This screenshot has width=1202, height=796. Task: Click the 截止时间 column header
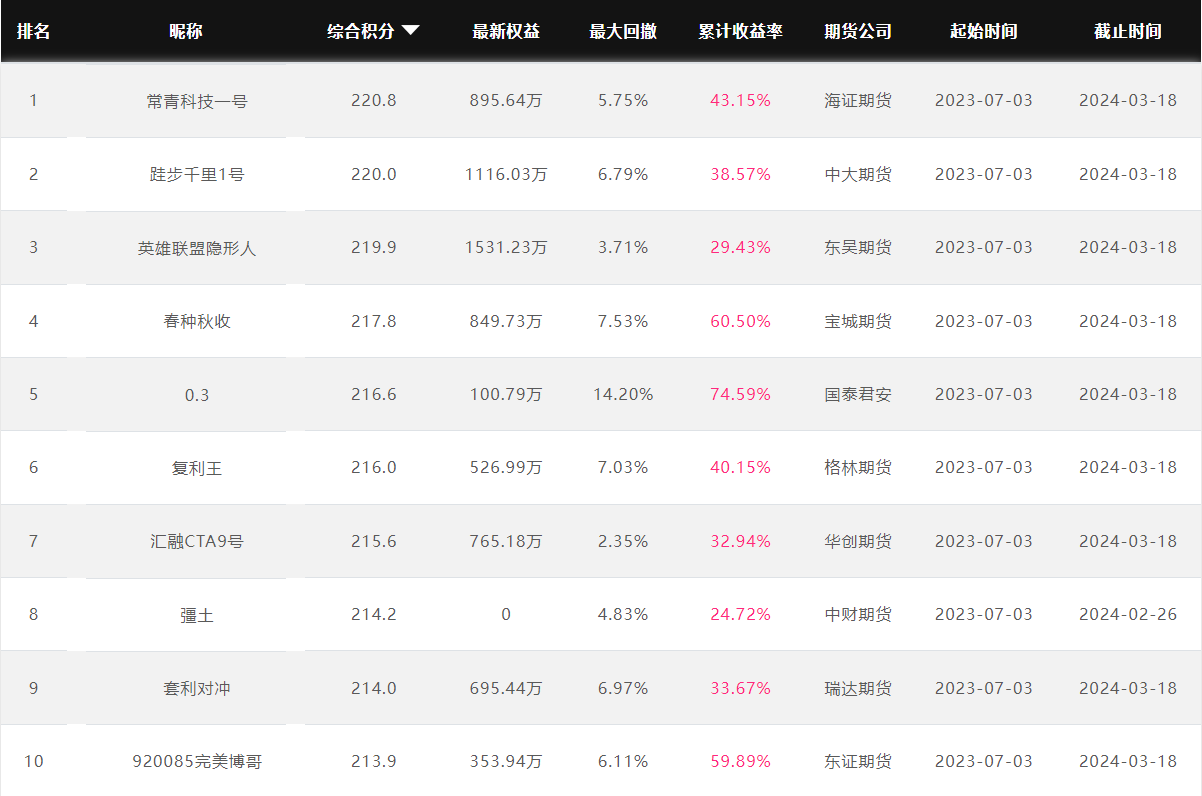[1128, 31]
